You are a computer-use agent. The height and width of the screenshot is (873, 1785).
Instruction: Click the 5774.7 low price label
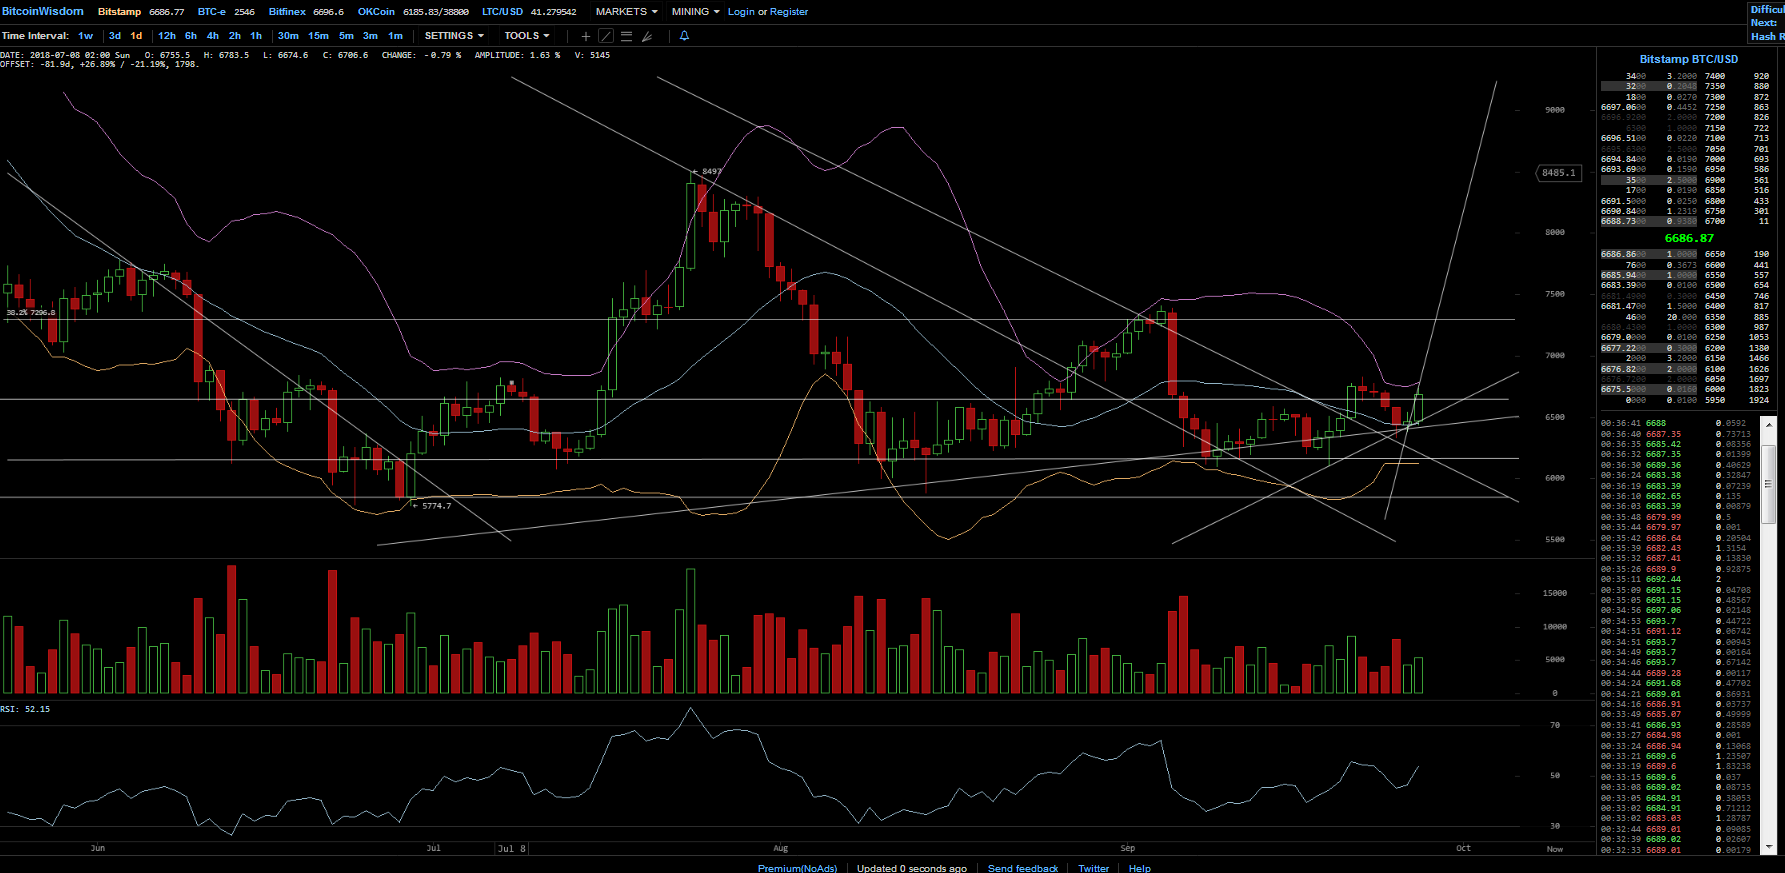(x=435, y=506)
